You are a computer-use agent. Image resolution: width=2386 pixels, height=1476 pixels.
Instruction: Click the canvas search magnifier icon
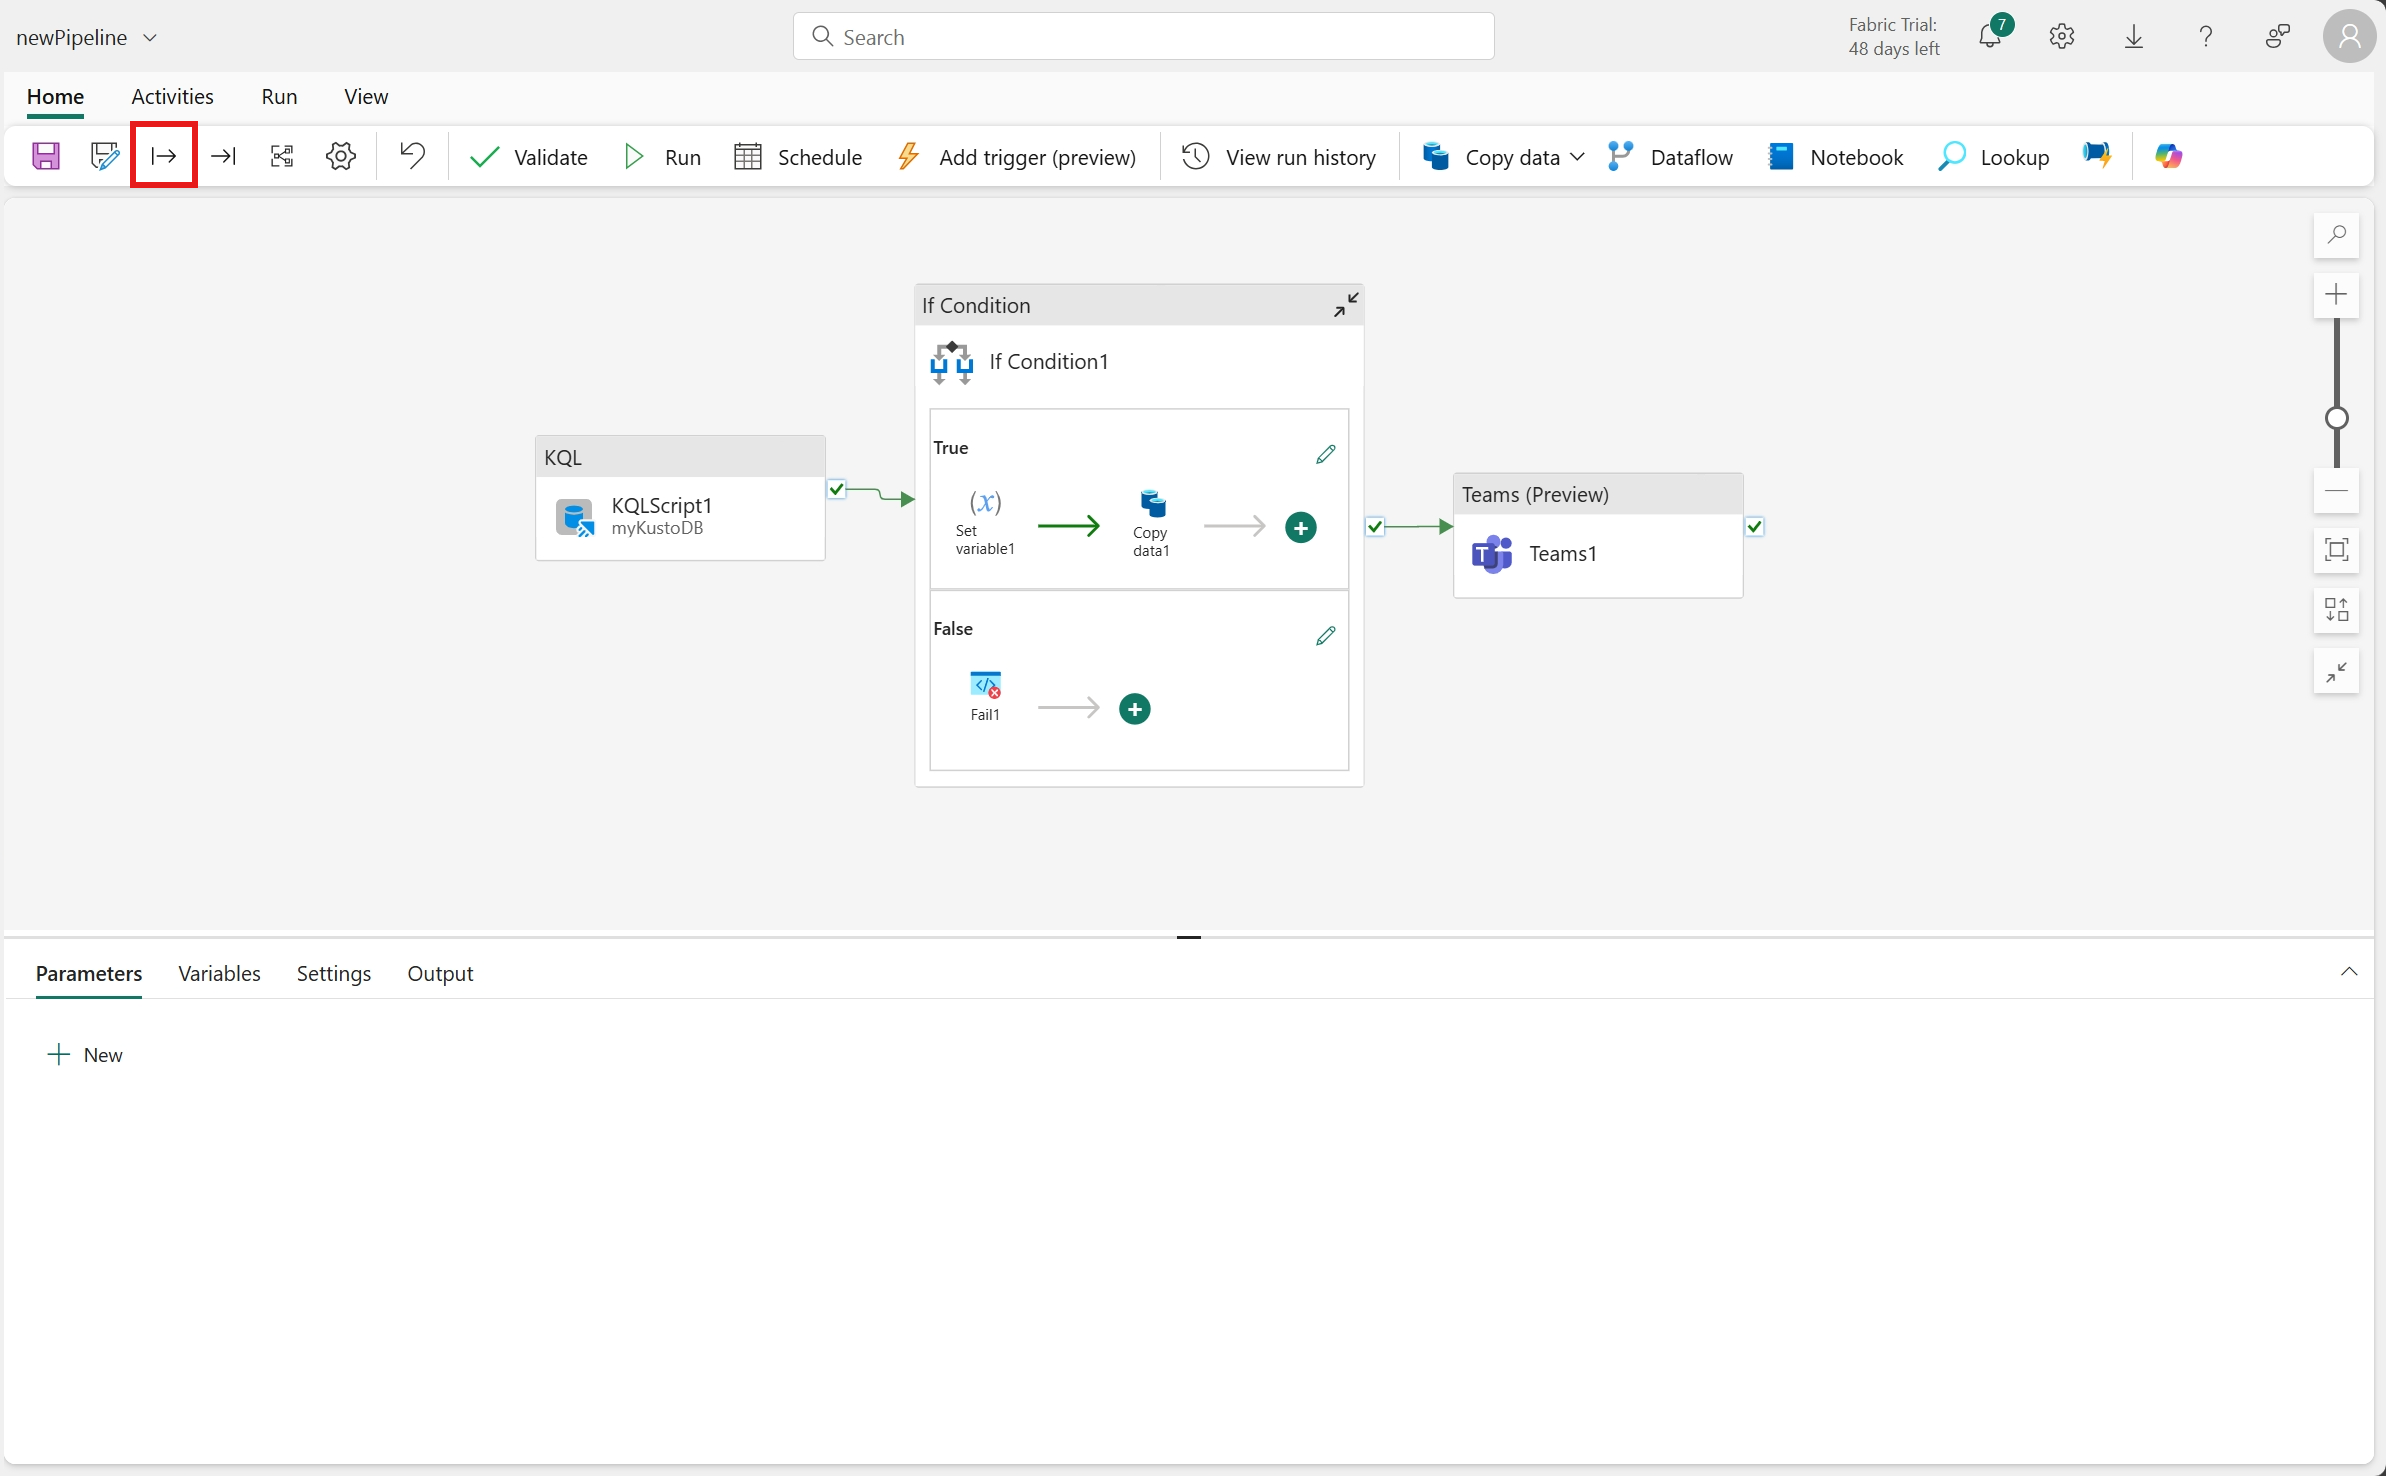click(2336, 235)
